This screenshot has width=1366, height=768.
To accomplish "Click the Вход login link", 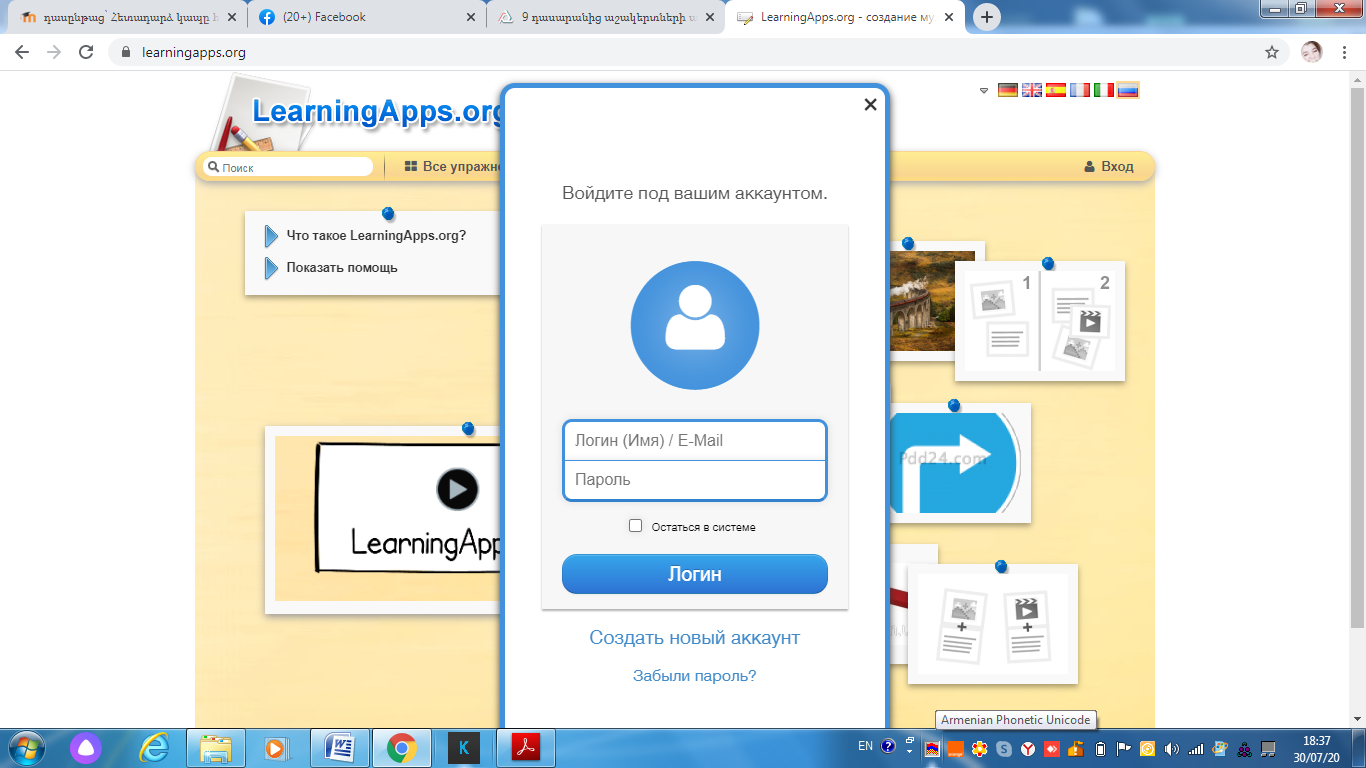I will [1109, 167].
